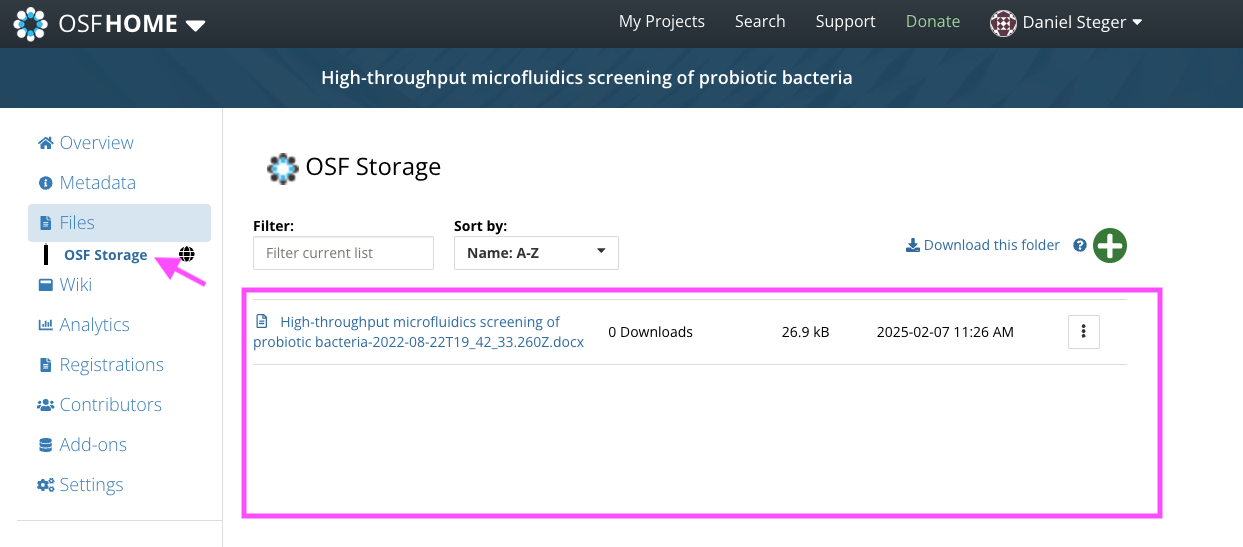Click the Filter current list field
Viewport: 1243px width, 547px height.
click(343, 253)
